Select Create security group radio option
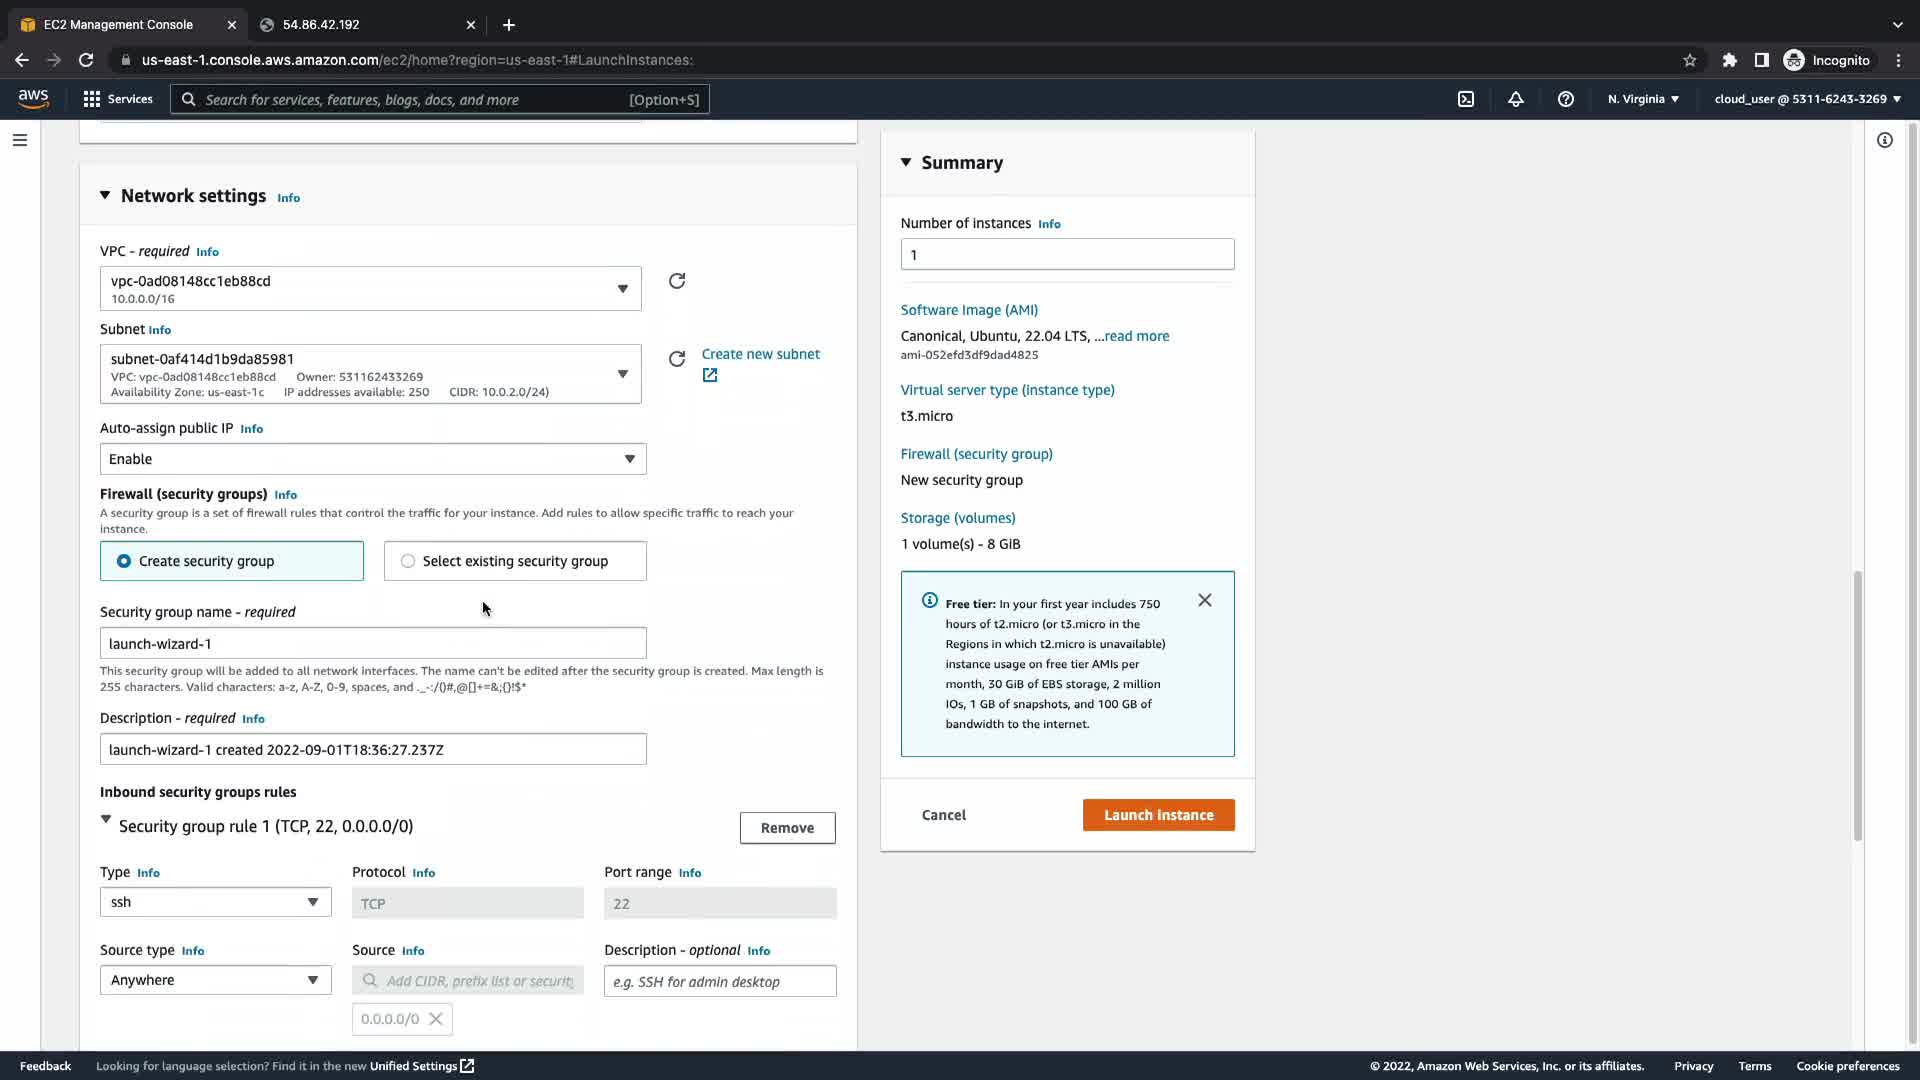The image size is (1920, 1080). [x=124, y=561]
